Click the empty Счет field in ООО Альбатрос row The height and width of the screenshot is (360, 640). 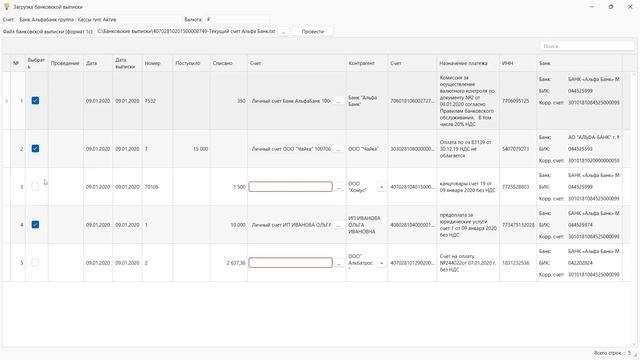(290, 262)
